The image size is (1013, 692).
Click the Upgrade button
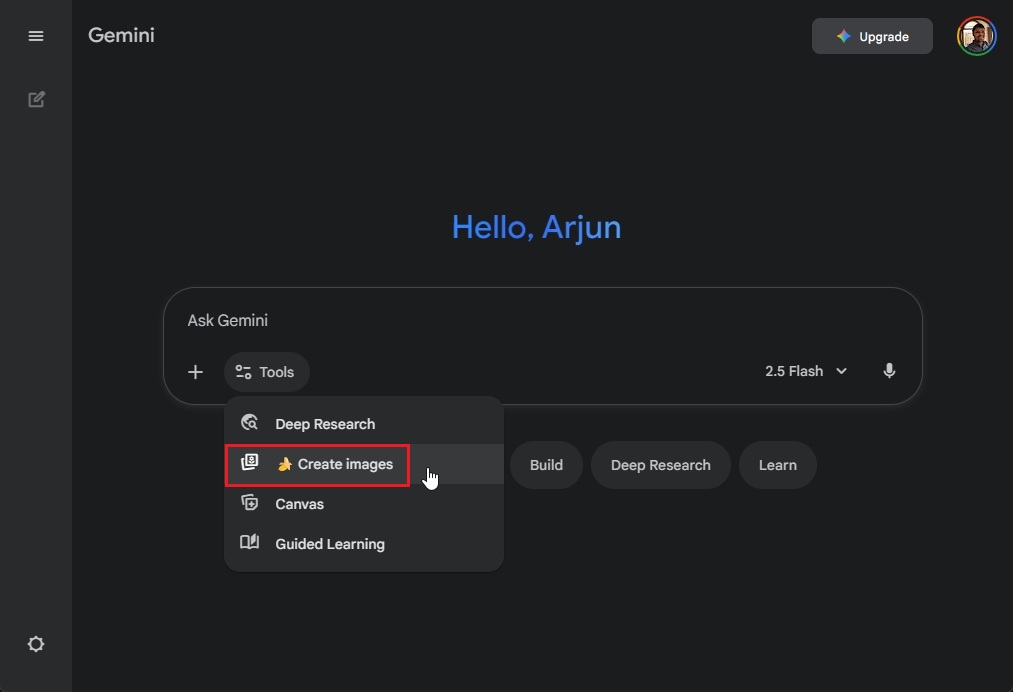pyautogui.click(x=871, y=35)
